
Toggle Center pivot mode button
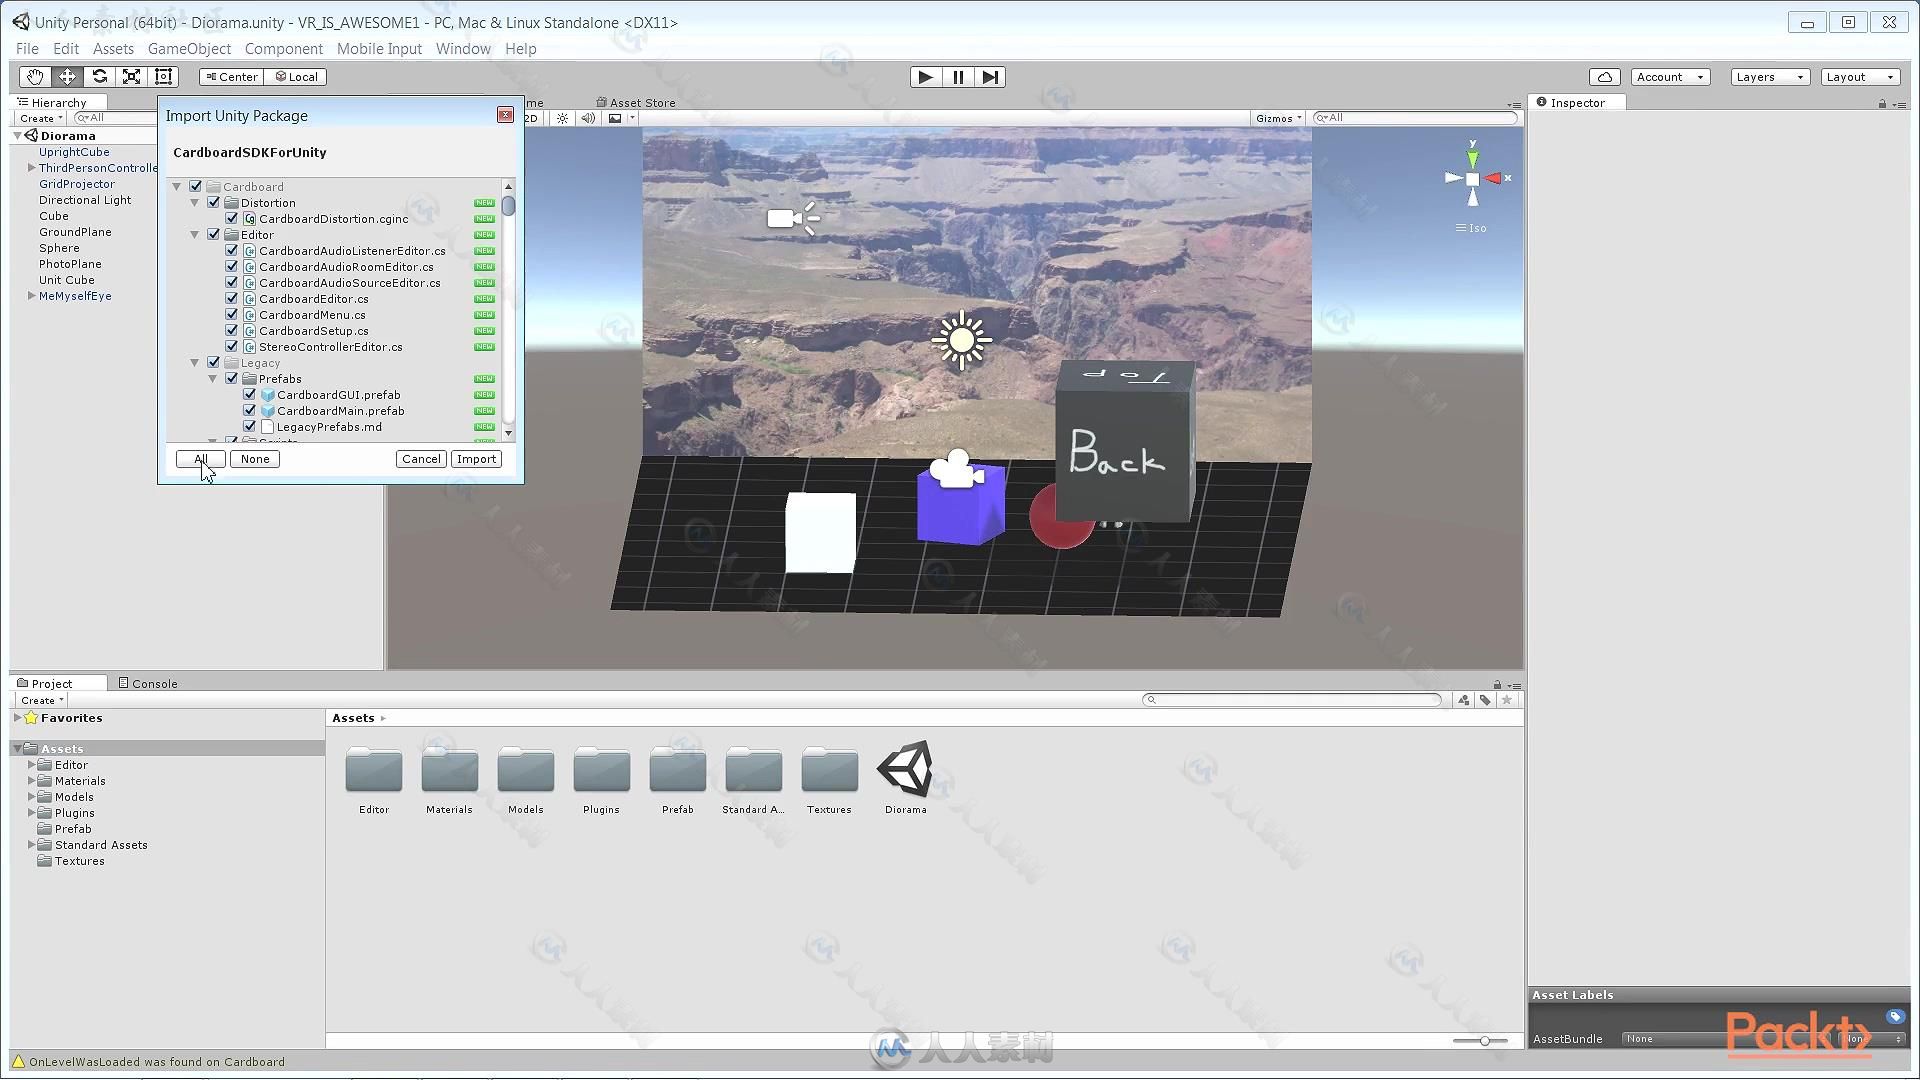[x=232, y=77]
